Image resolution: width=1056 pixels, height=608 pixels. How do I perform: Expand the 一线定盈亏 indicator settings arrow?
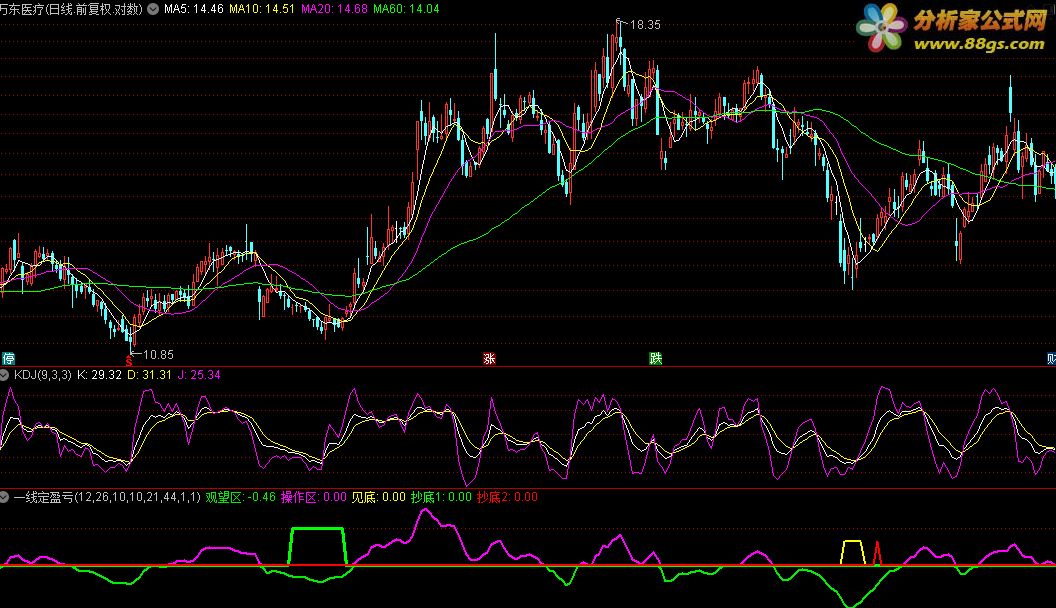(4, 498)
